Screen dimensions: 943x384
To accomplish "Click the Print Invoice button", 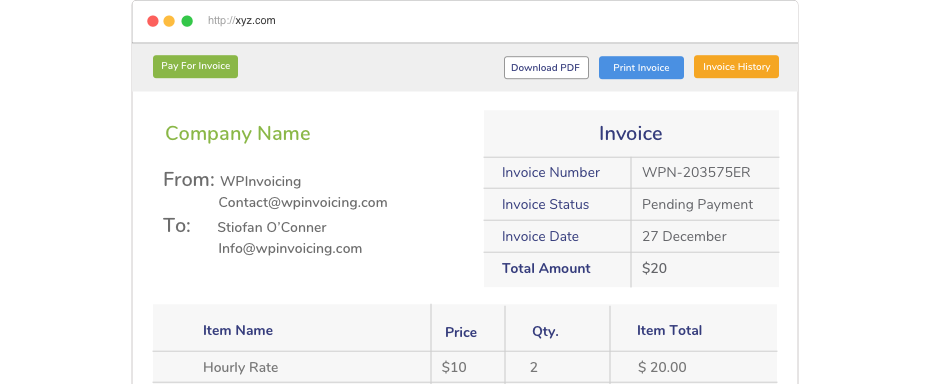I will click(x=641, y=67).
